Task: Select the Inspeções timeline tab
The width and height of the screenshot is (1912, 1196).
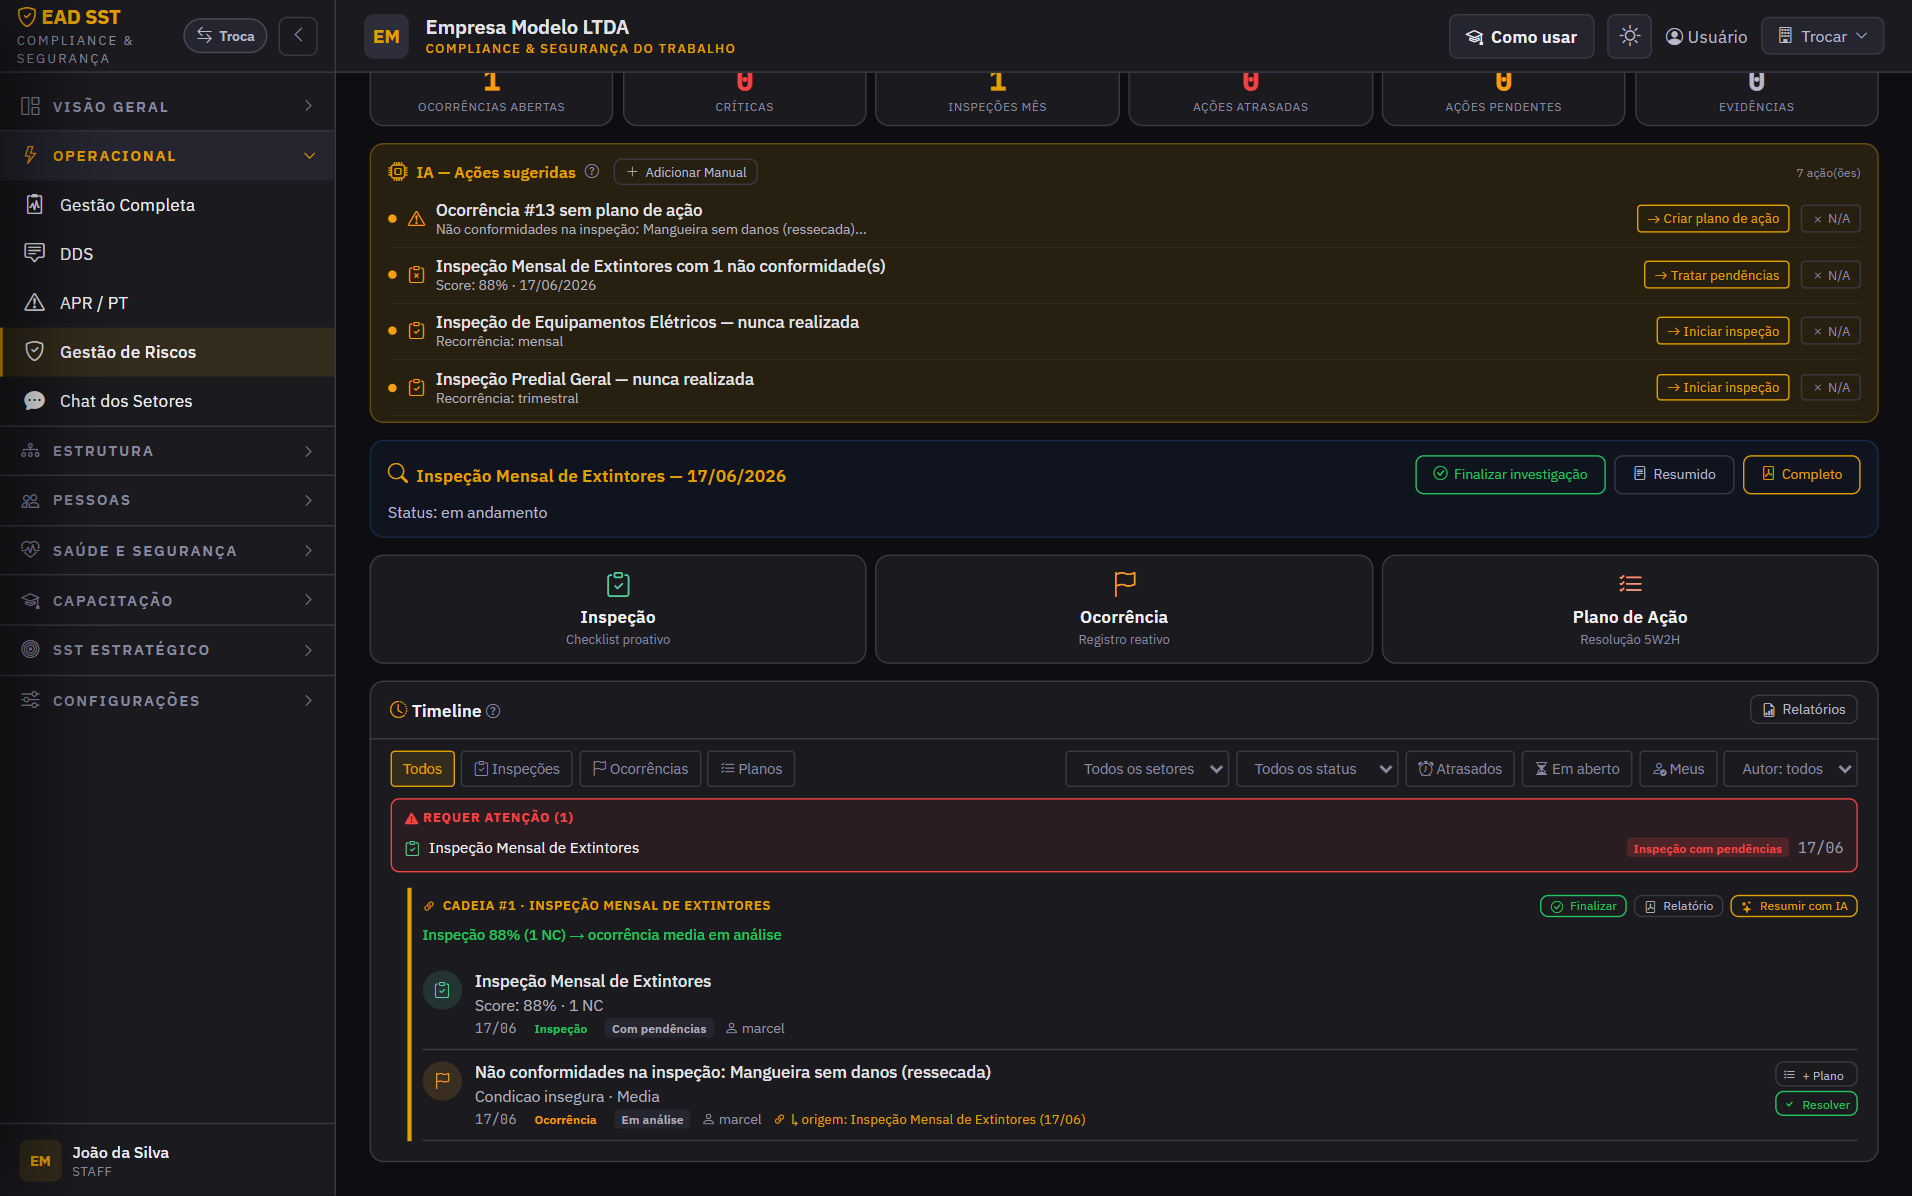Action: (x=517, y=768)
